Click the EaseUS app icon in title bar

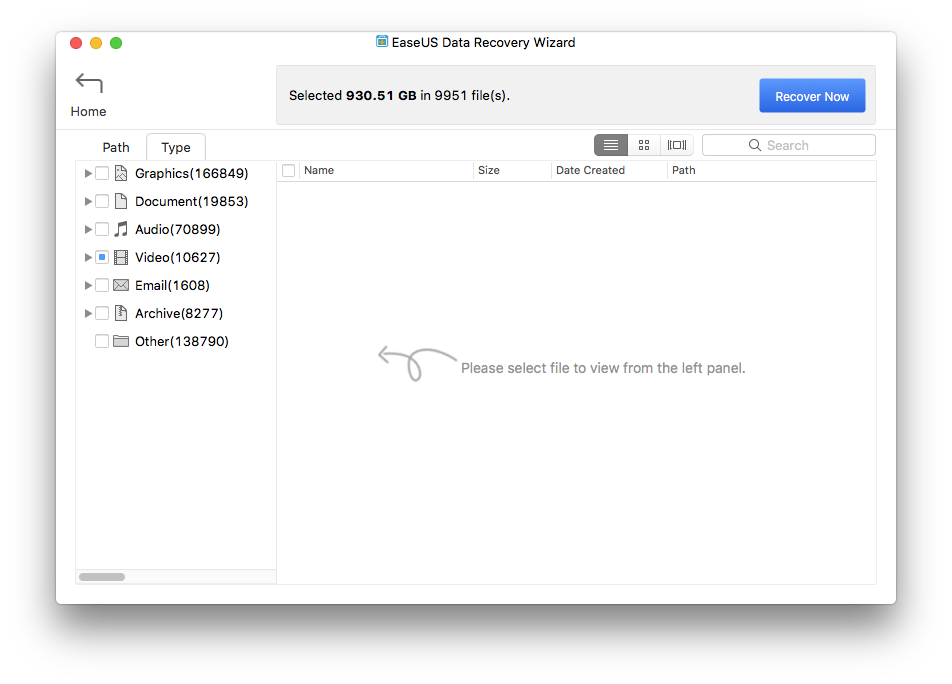point(382,42)
